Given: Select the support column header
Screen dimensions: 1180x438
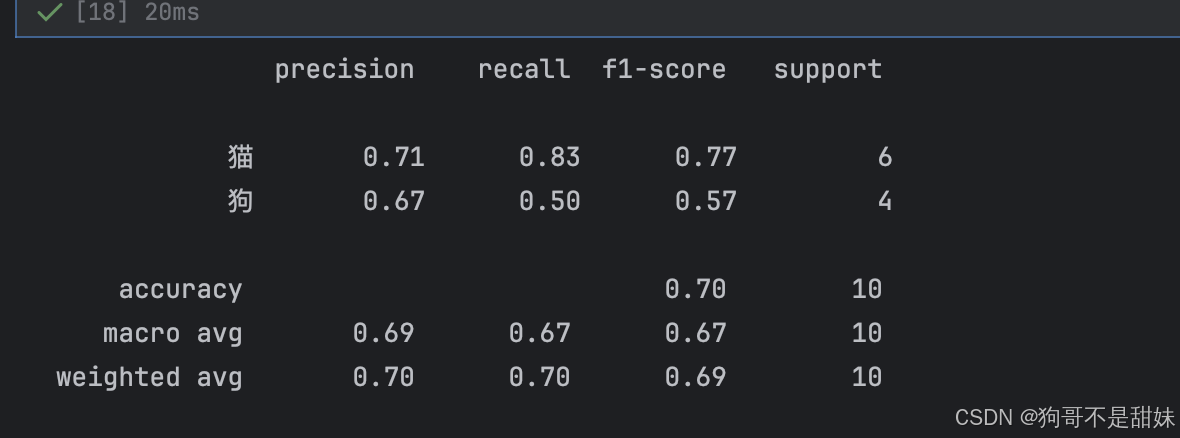Looking at the screenshot, I should tap(828, 70).
